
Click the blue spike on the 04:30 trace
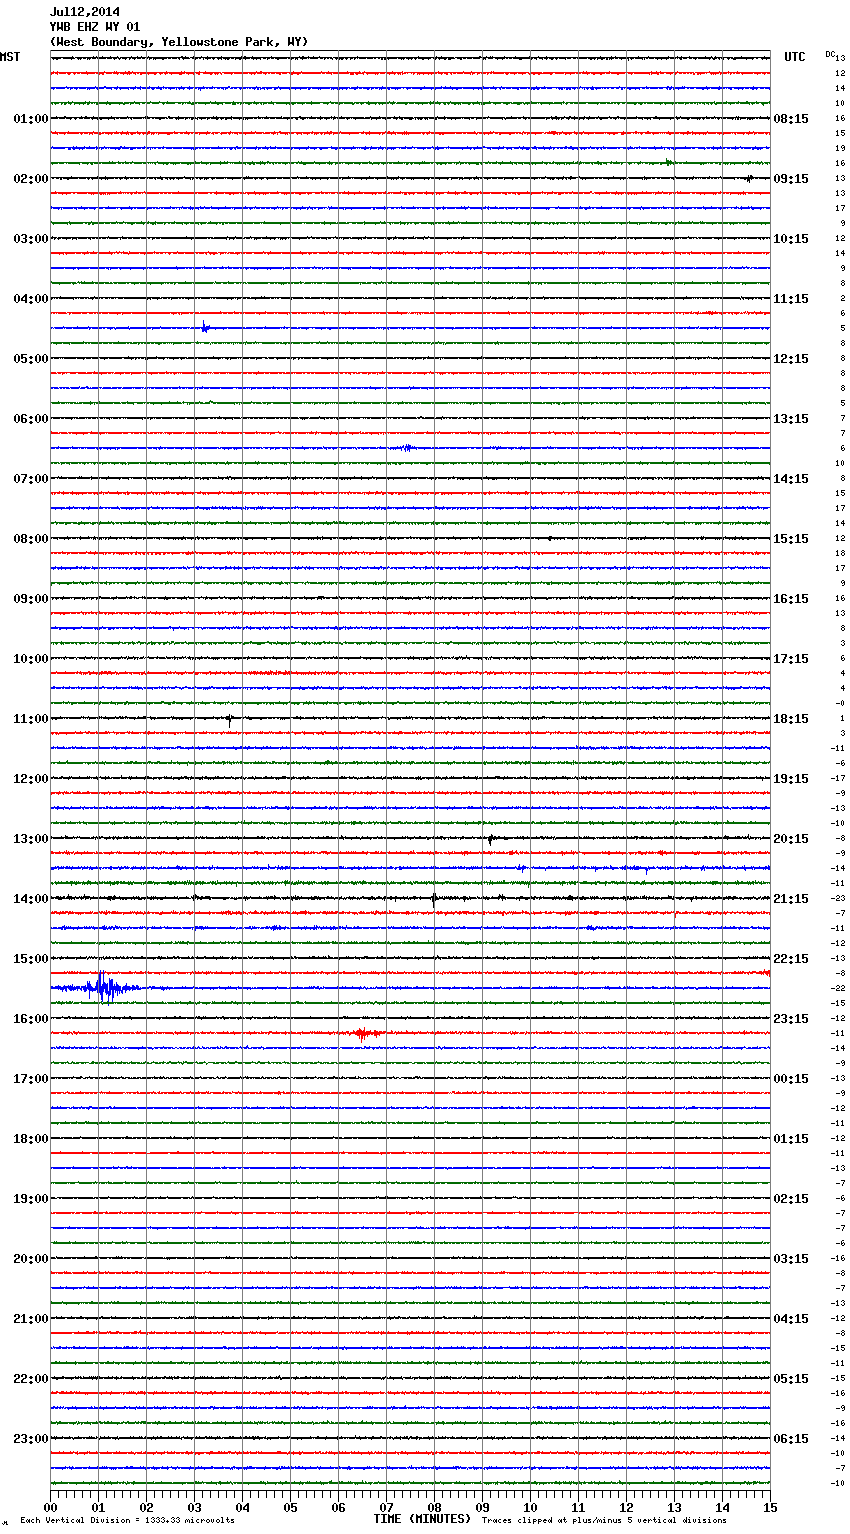(204, 327)
